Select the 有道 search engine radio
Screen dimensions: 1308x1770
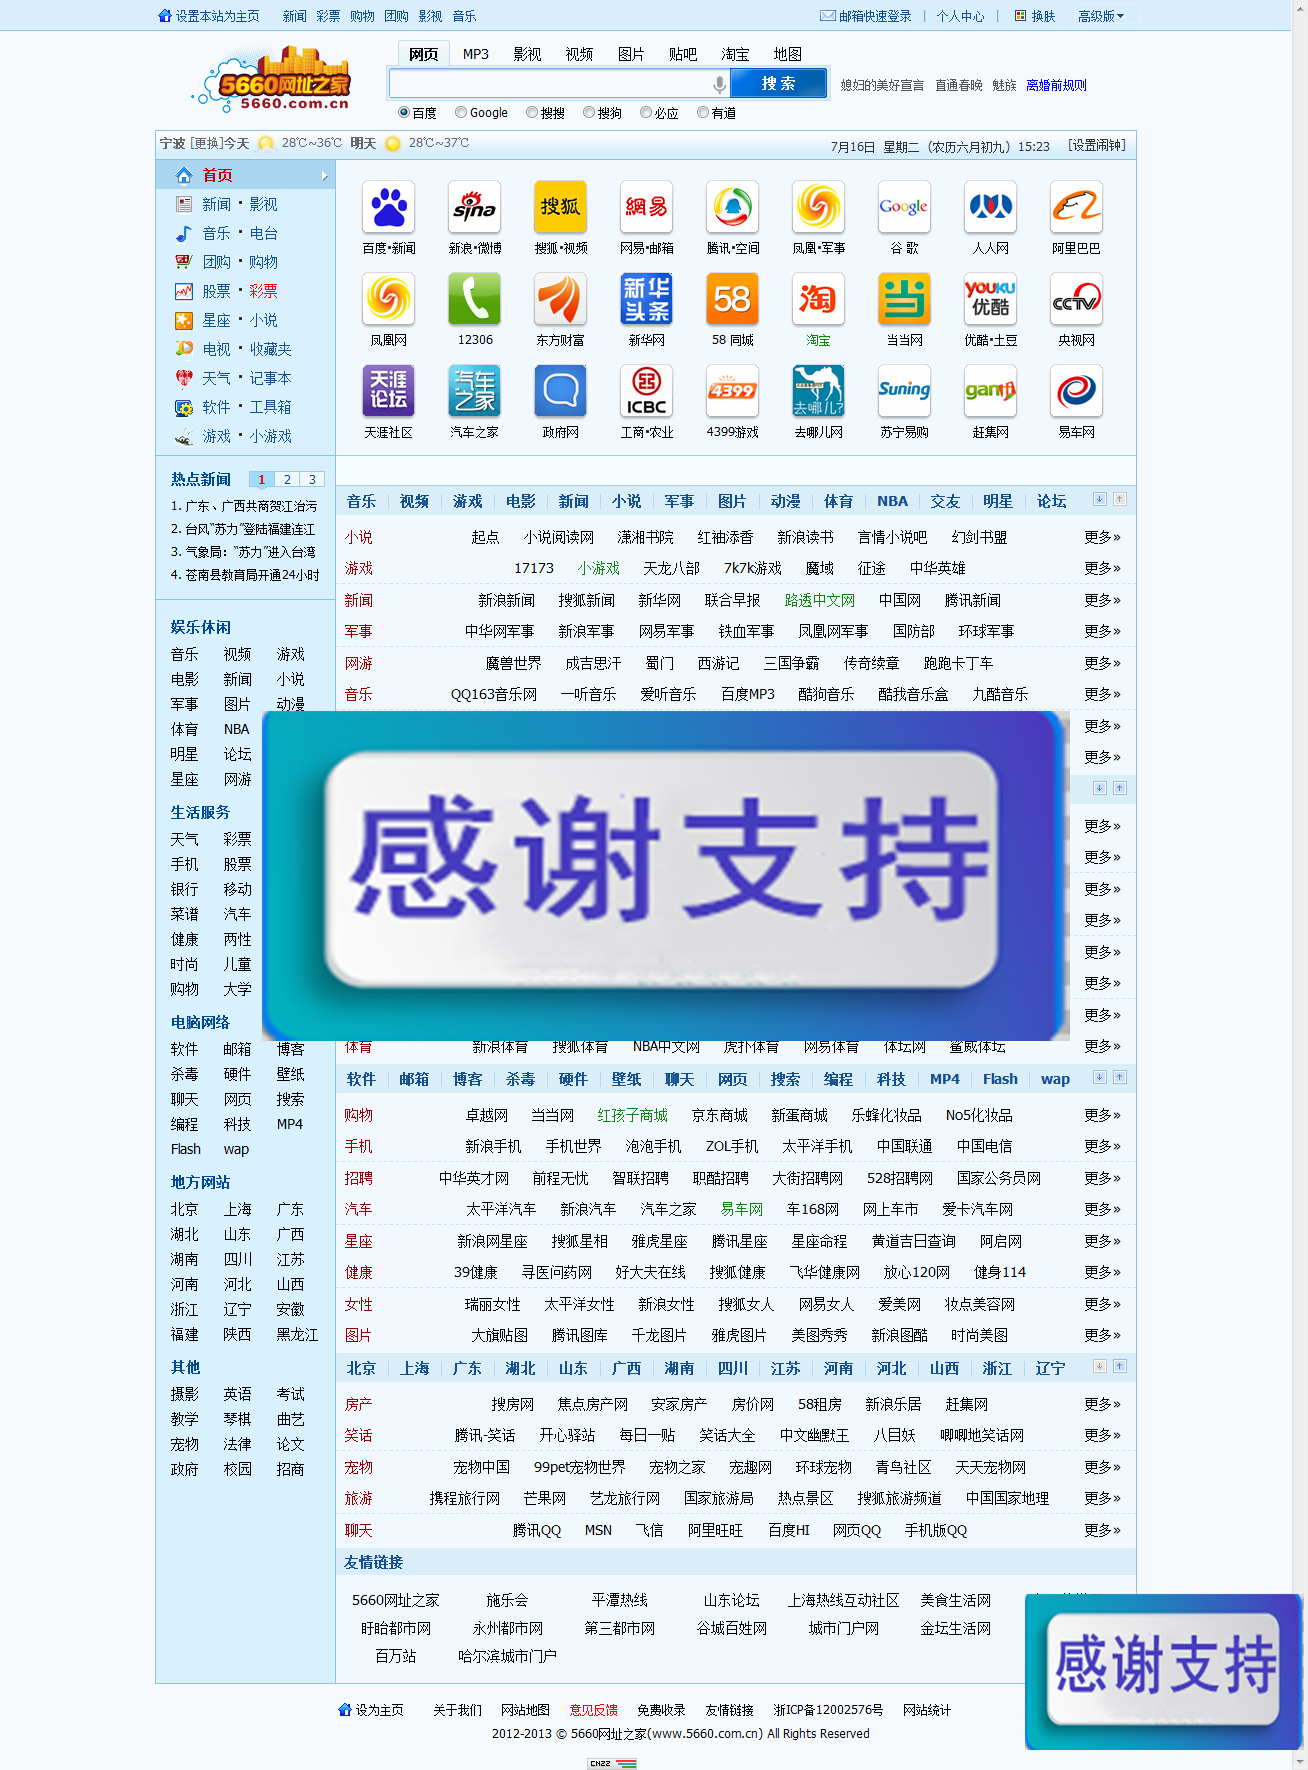[x=703, y=112]
